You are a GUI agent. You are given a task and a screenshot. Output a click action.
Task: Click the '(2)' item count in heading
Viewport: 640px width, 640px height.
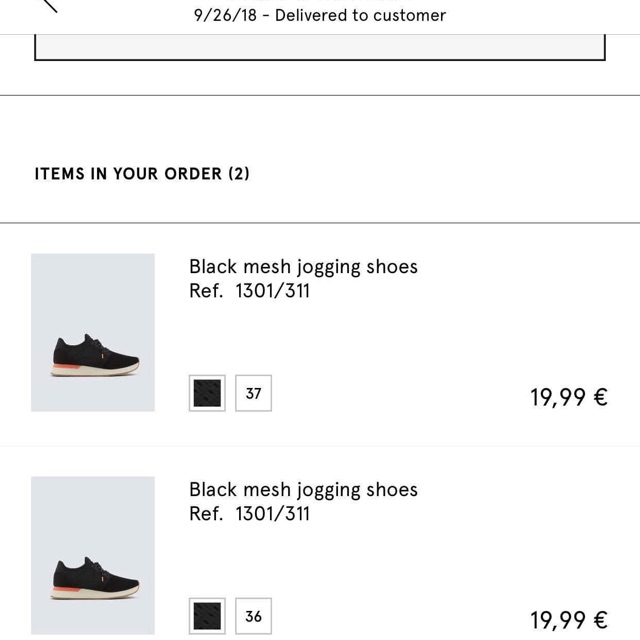point(239,174)
